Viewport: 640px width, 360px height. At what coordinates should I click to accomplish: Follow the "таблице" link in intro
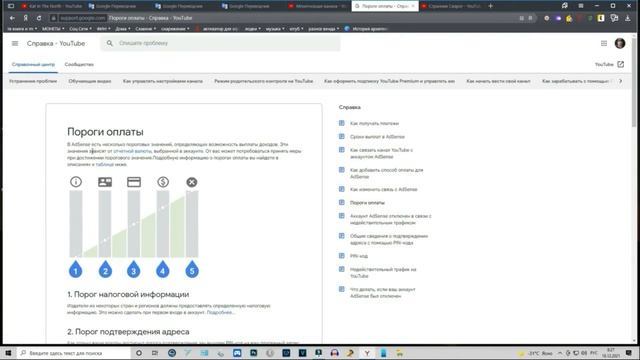coord(104,164)
